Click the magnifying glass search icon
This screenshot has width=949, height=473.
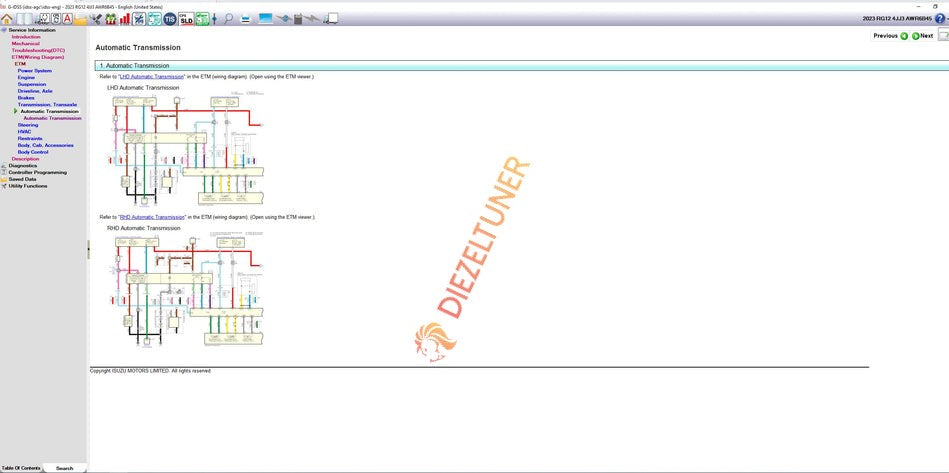tap(228, 19)
